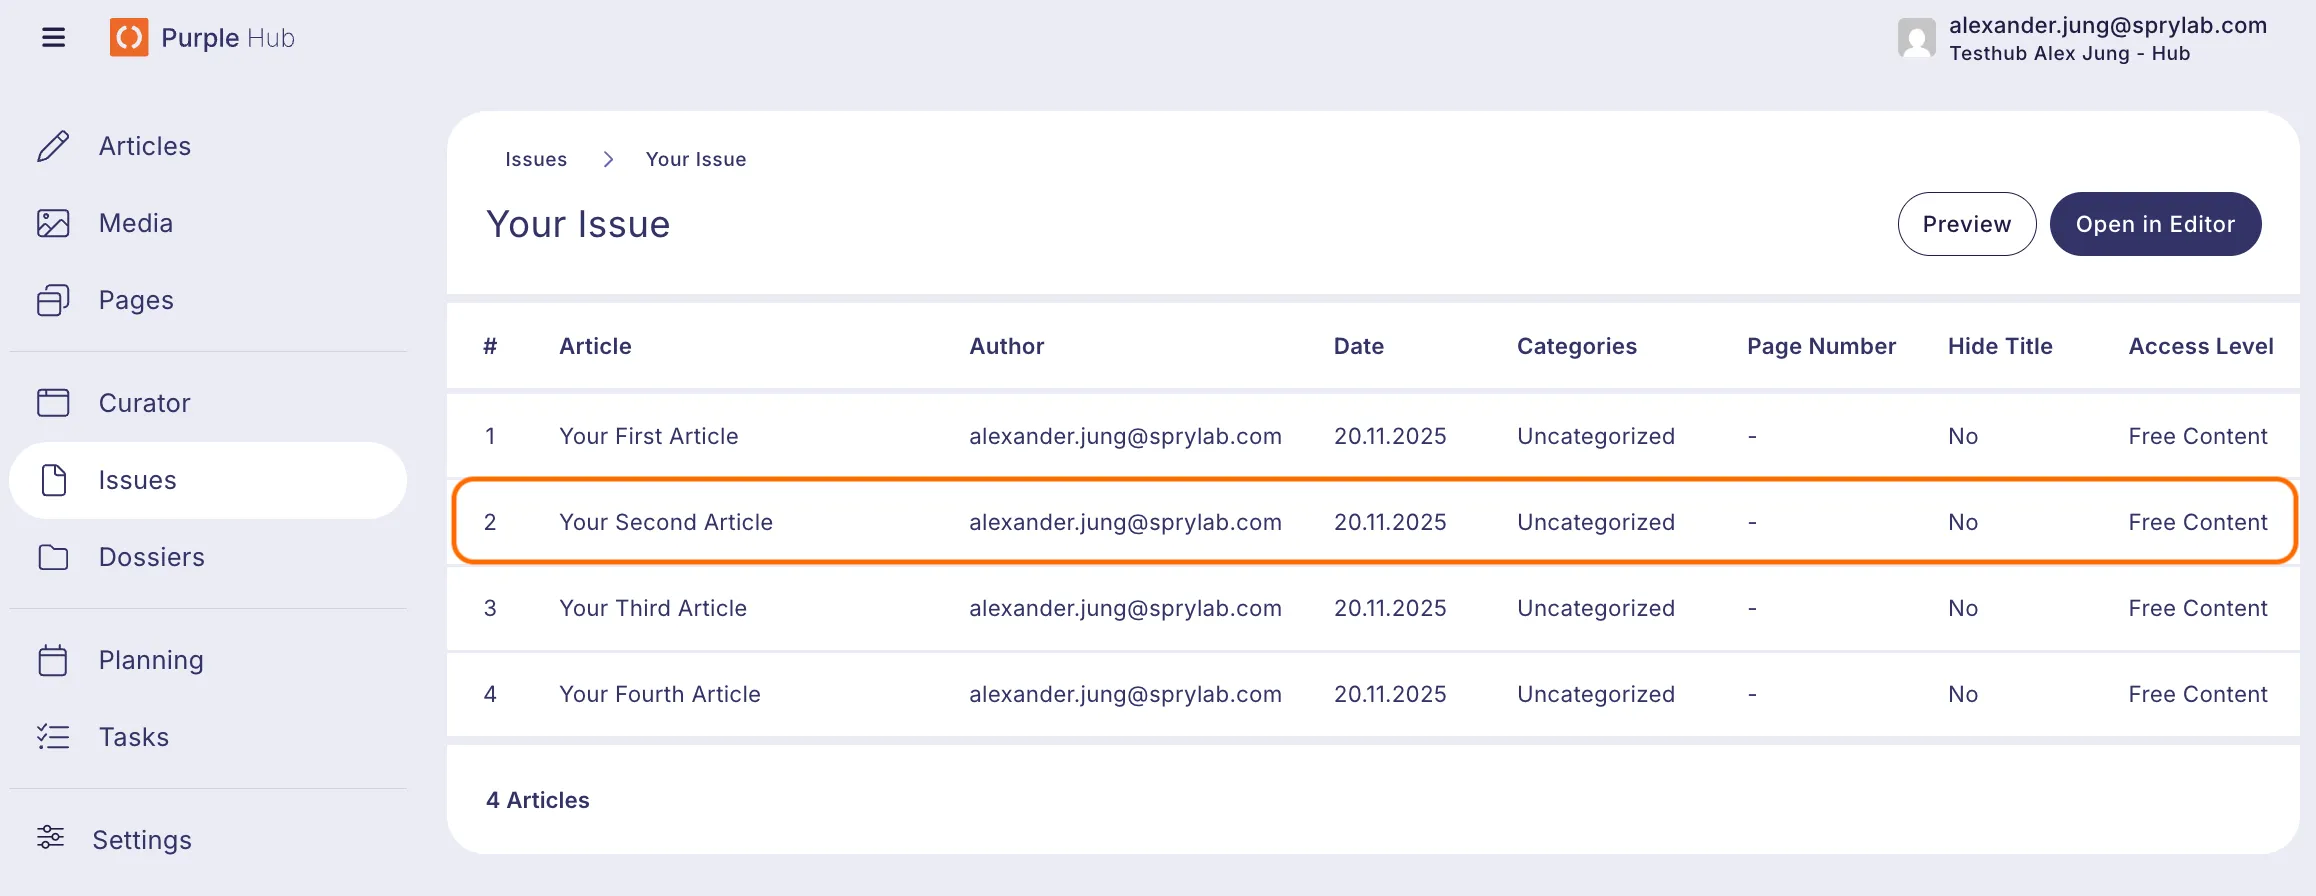2316x896 pixels.
Task: Select 'Your Fourth Article' title
Action: (x=660, y=694)
